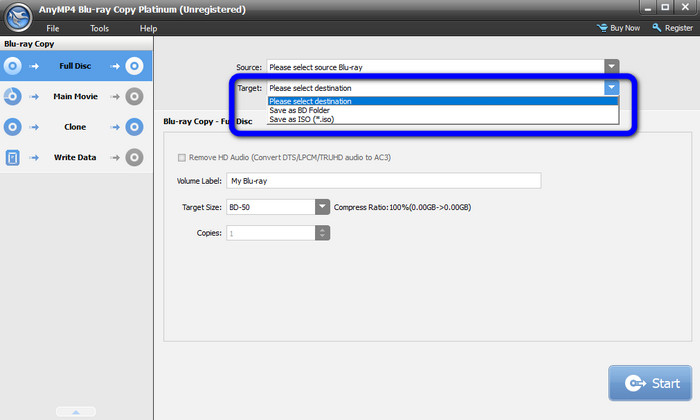700x420 pixels.
Task: Minimize the application window
Action: point(647,8)
